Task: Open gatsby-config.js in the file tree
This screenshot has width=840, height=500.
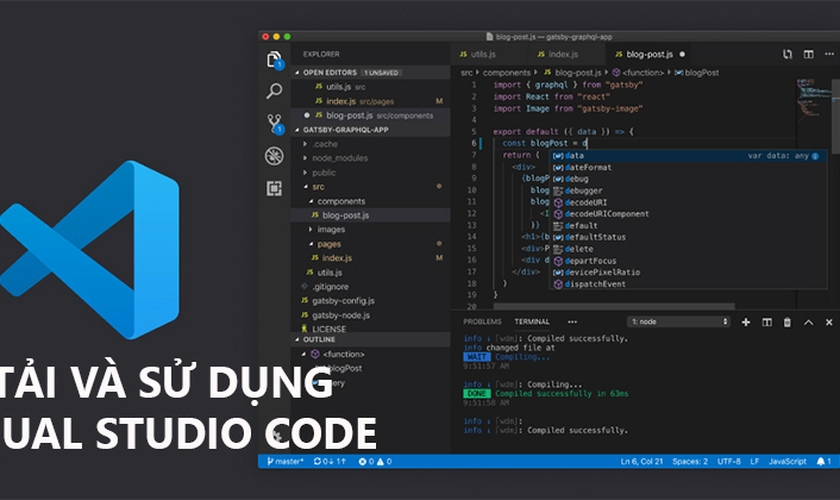Action: 343,300
